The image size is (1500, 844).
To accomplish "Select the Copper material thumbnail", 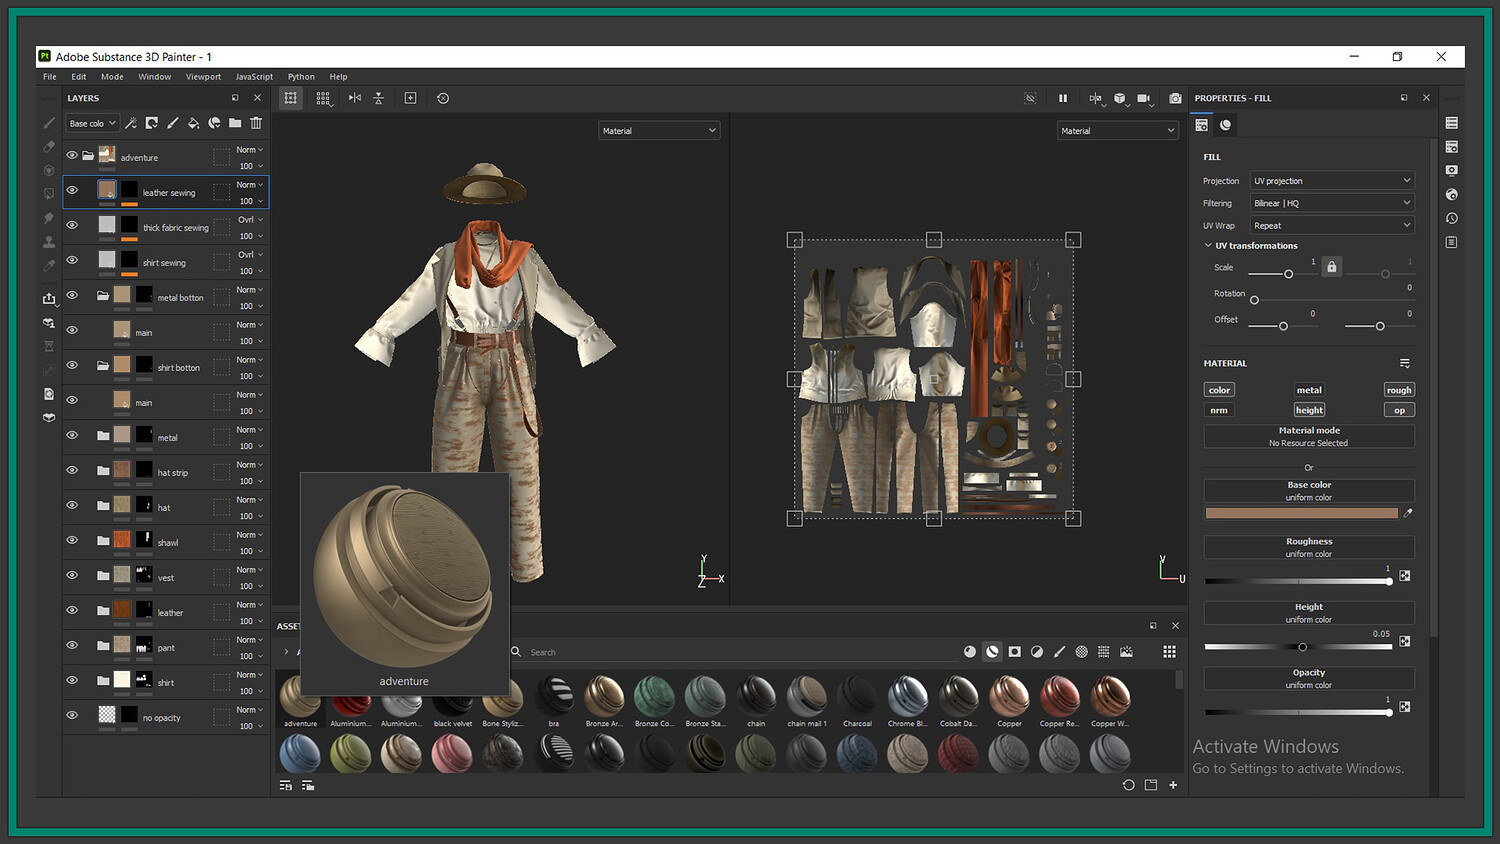I will [1009, 696].
